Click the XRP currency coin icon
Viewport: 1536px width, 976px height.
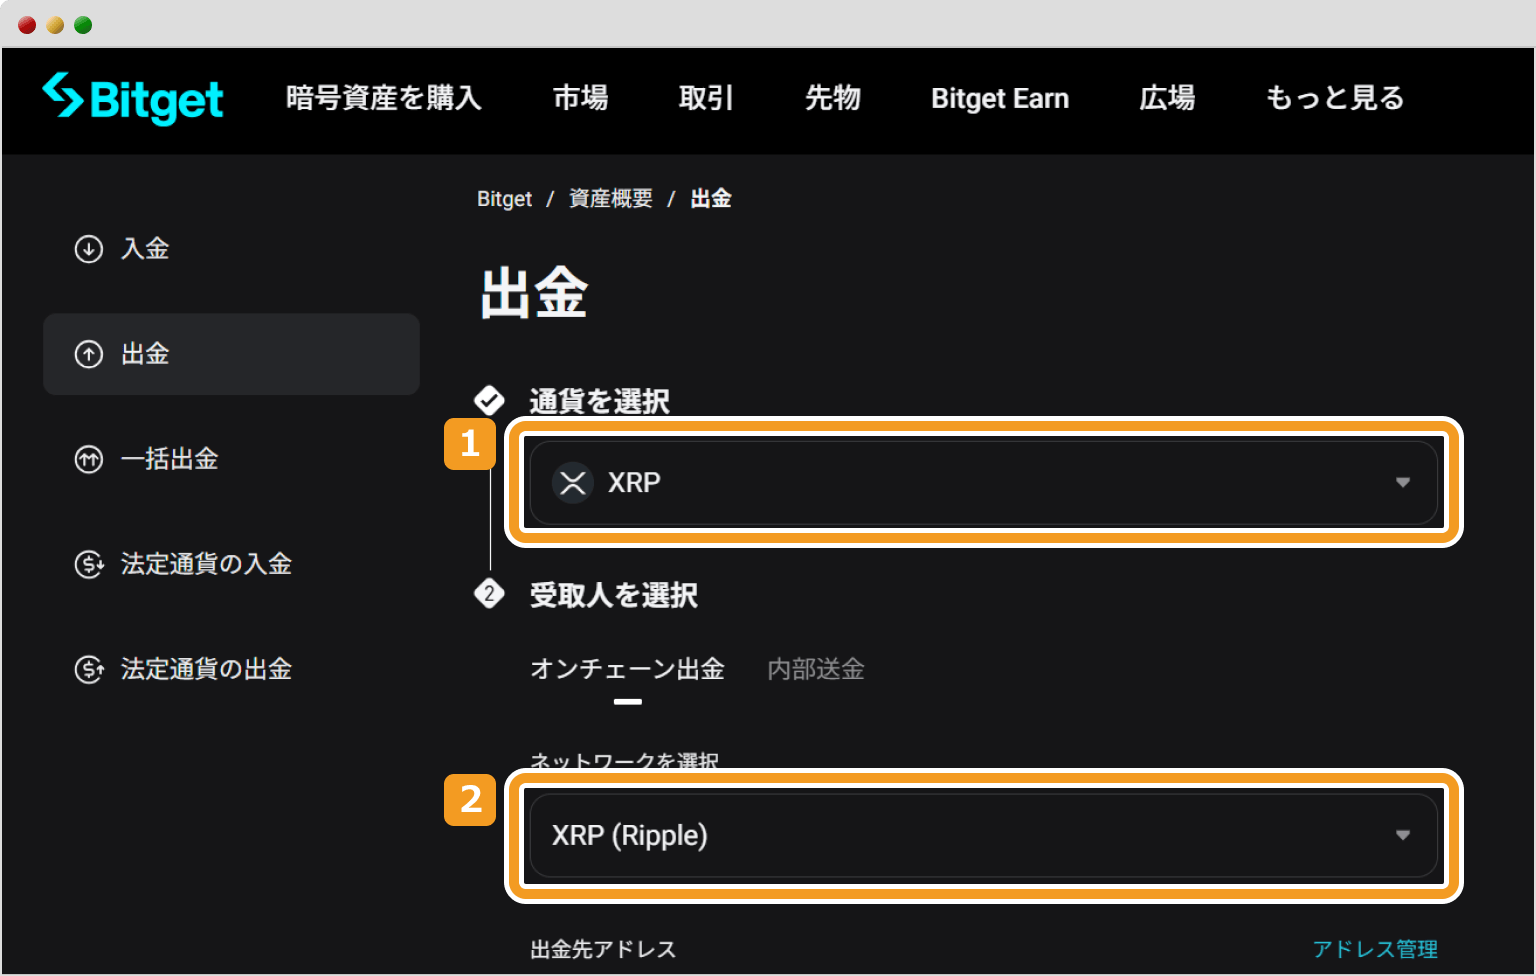click(572, 483)
